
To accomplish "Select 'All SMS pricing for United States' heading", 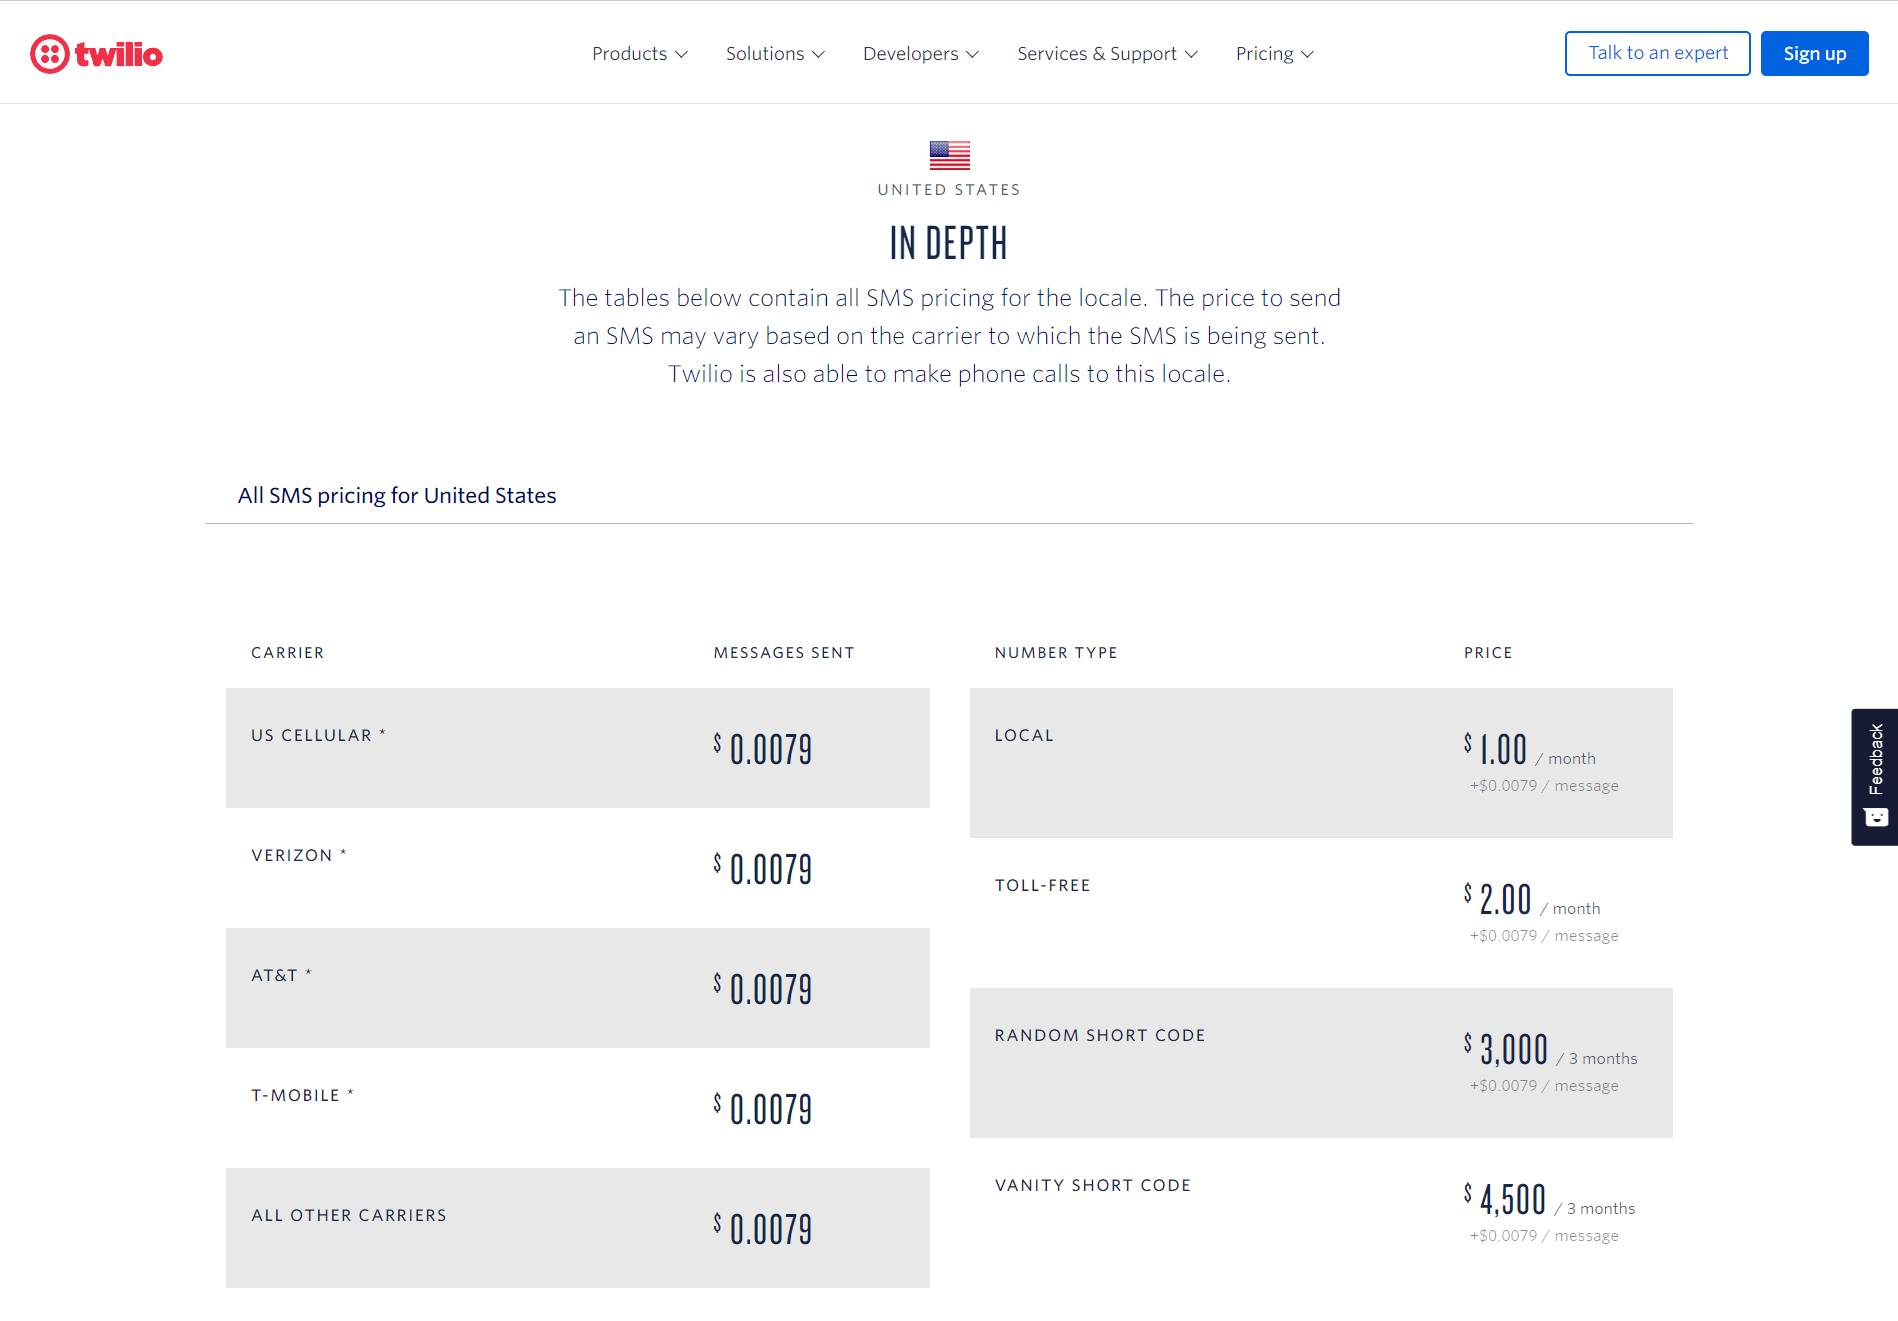I will tap(397, 495).
